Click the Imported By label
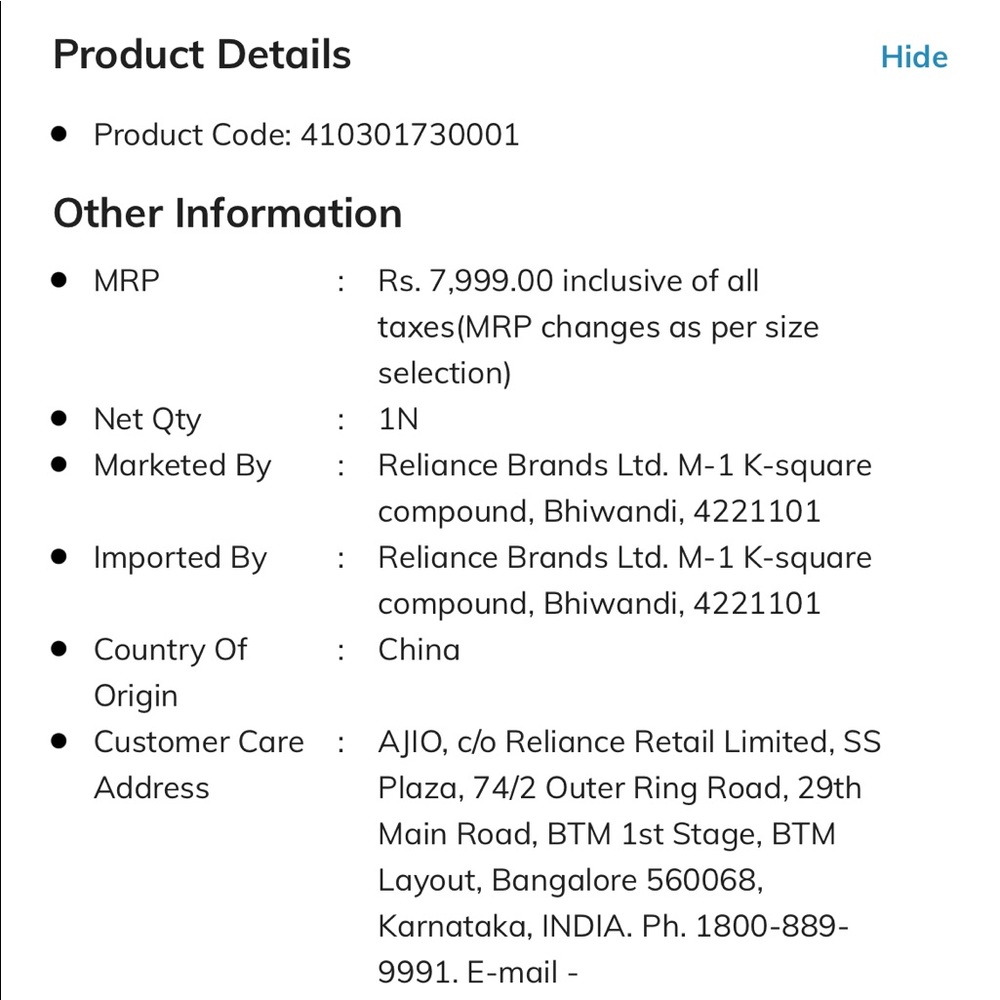Viewport: 1000px width, 1000px height. point(180,558)
